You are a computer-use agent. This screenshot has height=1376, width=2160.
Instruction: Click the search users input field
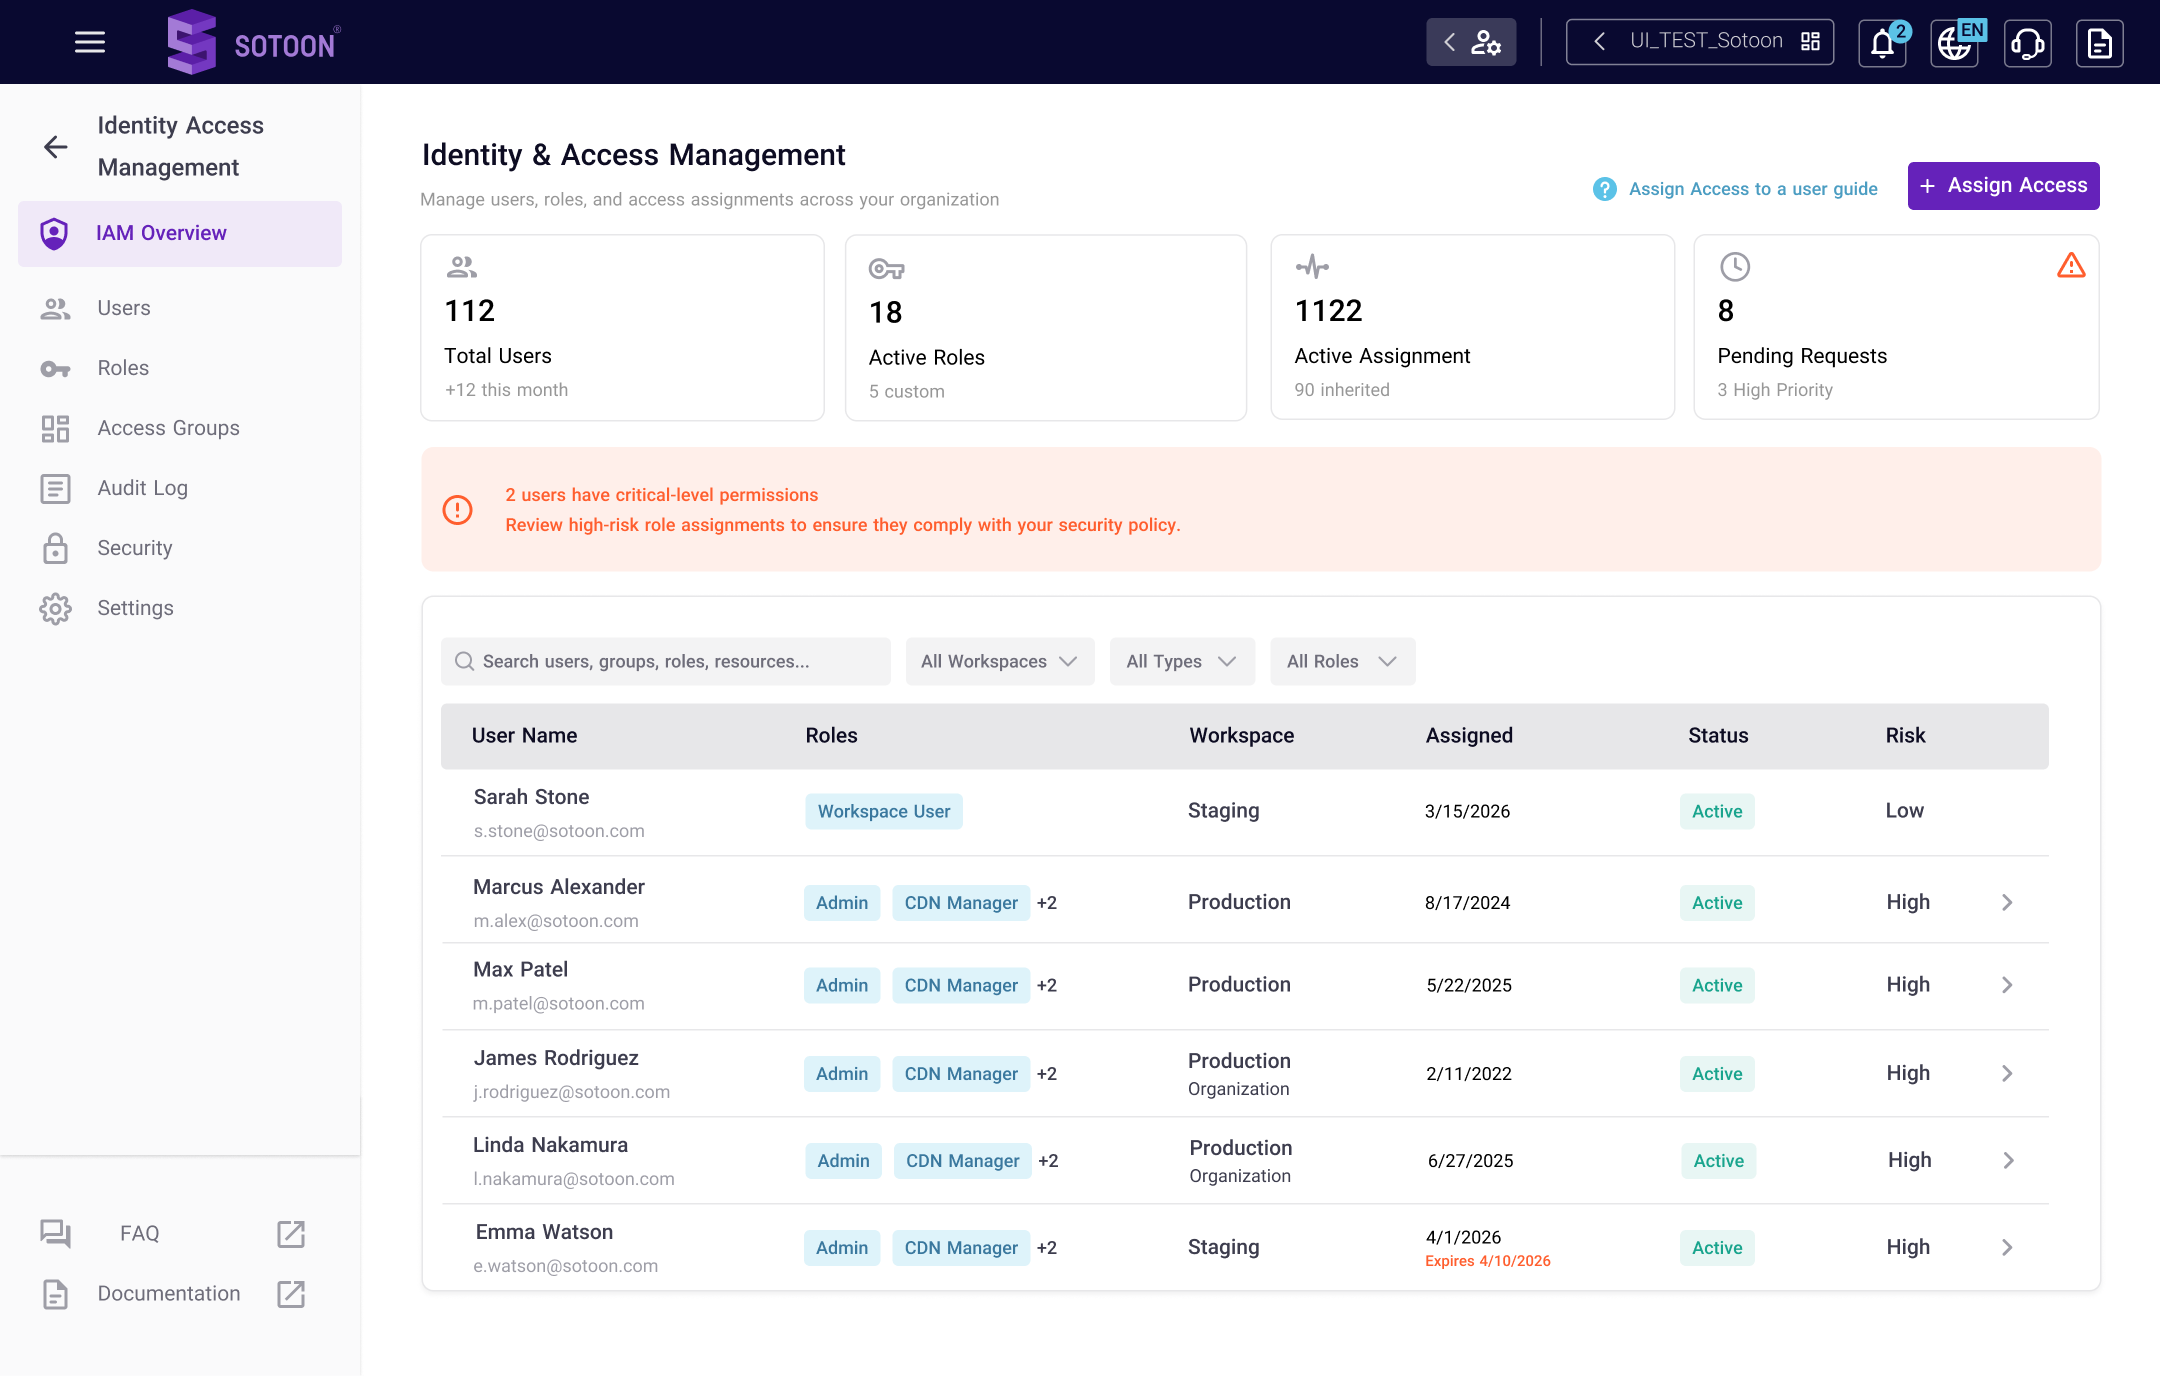[x=666, y=661]
